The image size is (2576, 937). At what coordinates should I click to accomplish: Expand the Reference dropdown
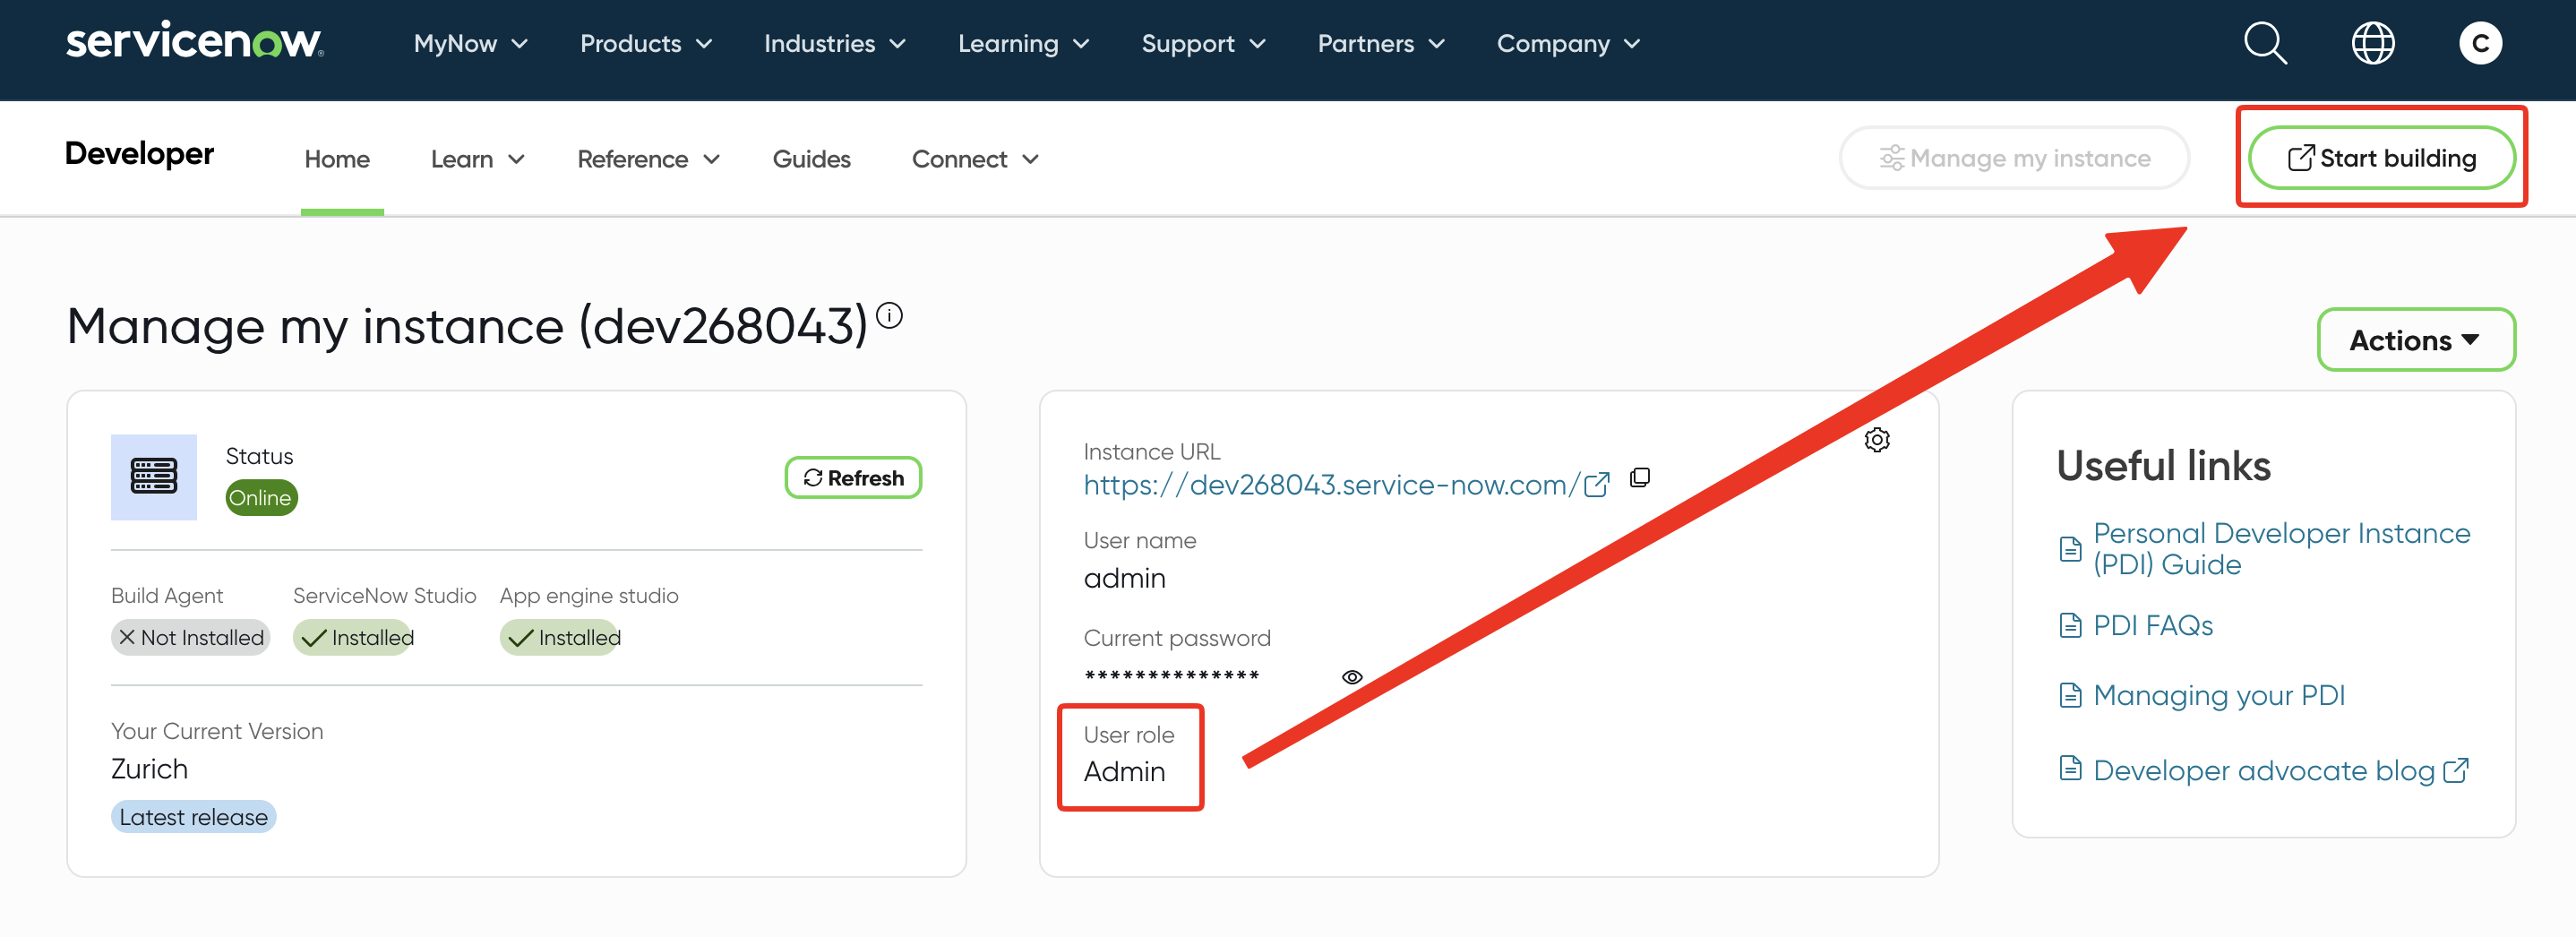pyautogui.click(x=648, y=159)
